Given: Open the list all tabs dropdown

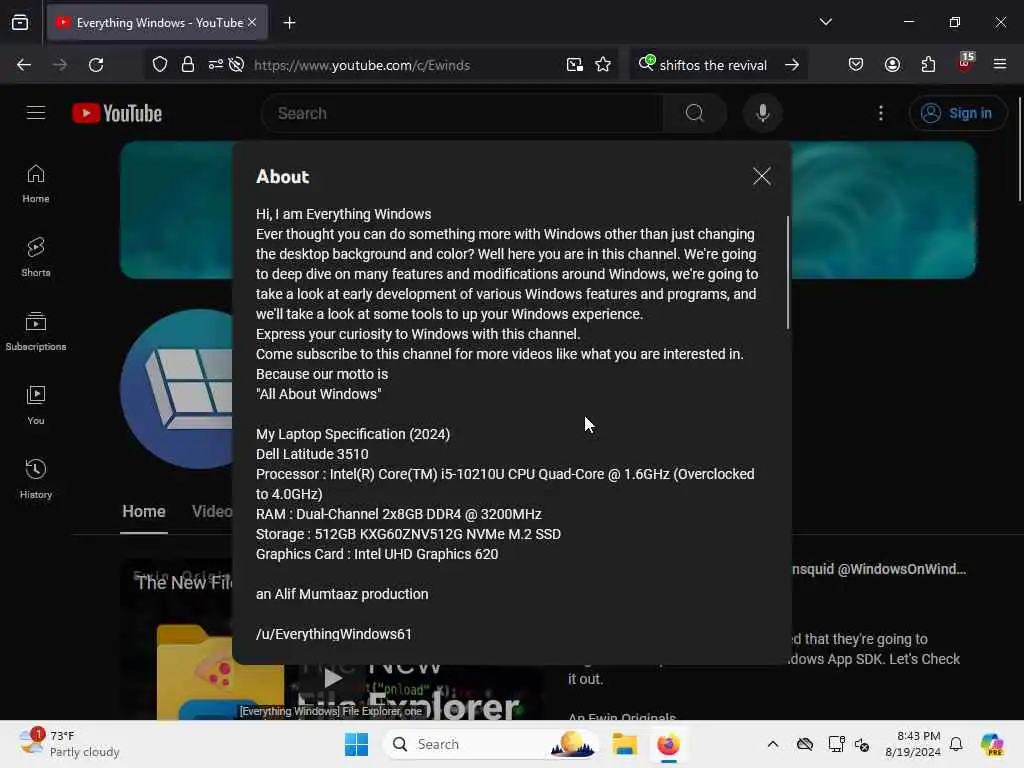Looking at the screenshot, I should pyautogui.click(x=825, y=22).
